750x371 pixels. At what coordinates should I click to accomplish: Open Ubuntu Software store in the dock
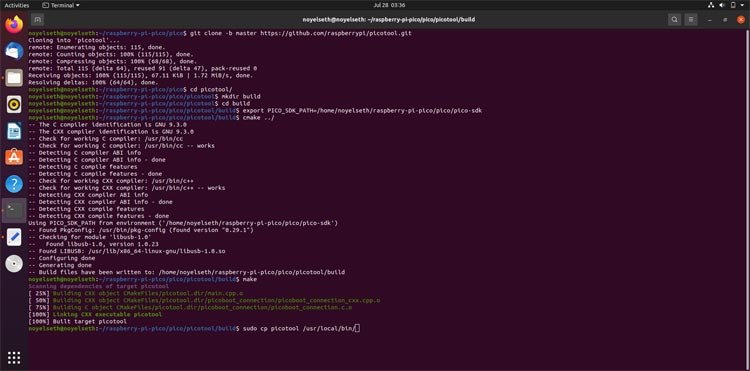click(14, 157)
